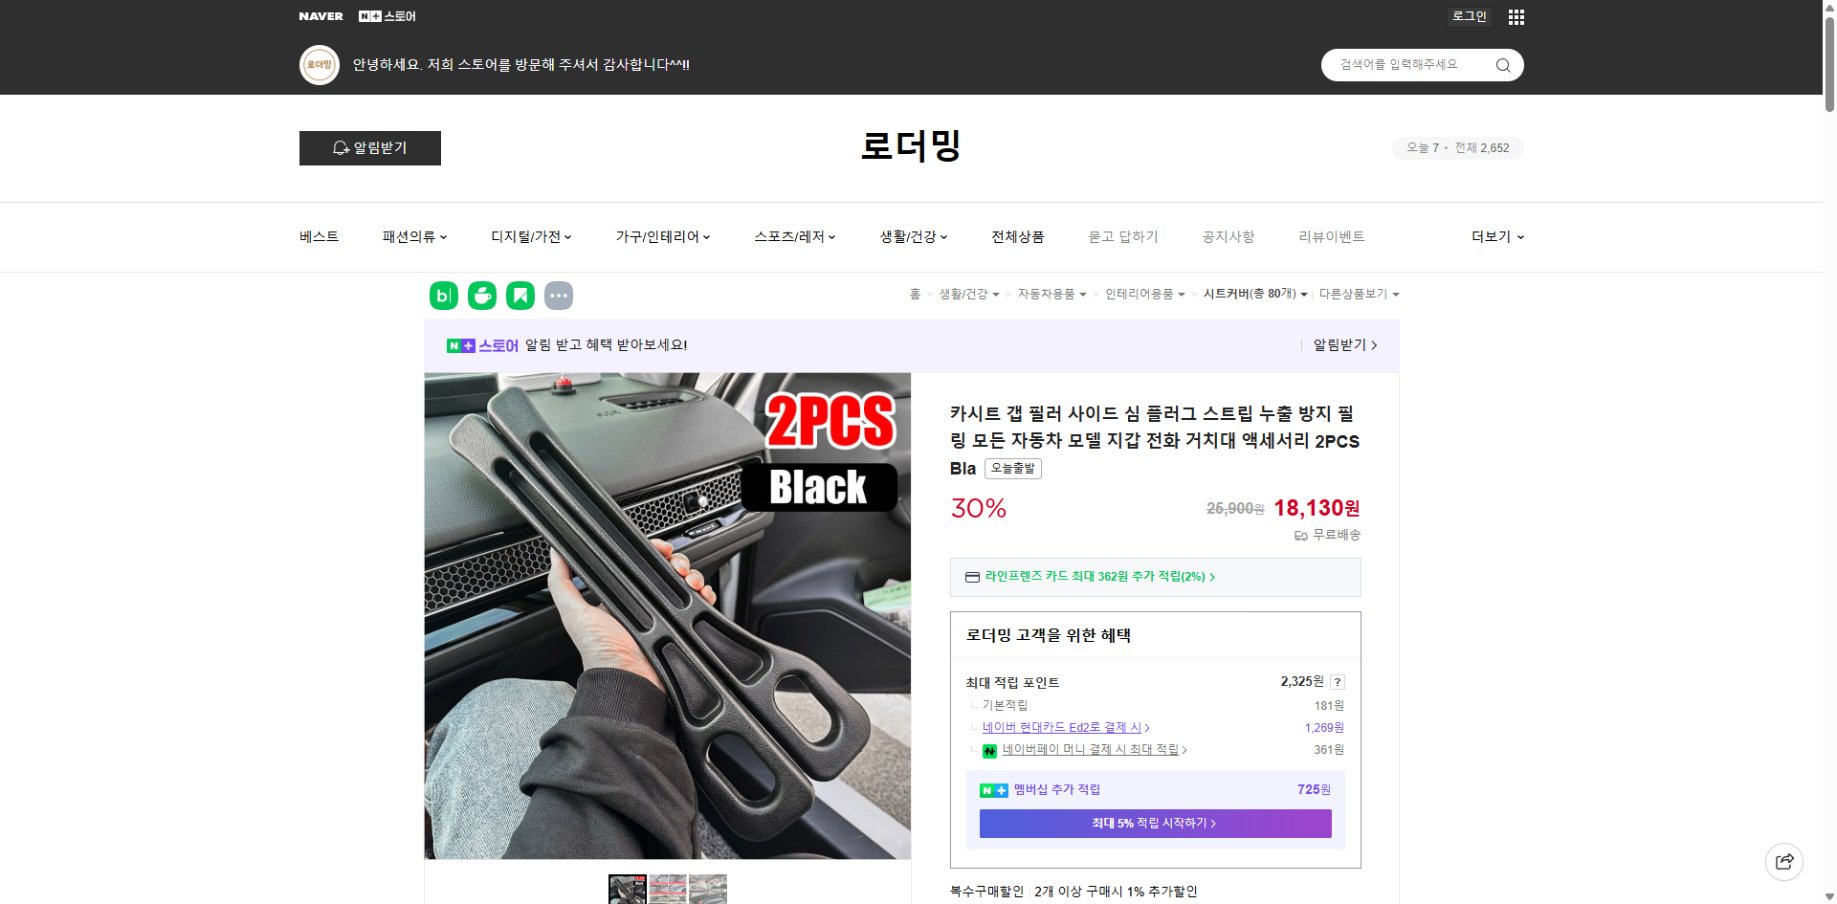The width and height of the screenshot is (1837, 904).
Task: Click the question mark beside 최대 적립 포인트
Action: pyautogui.click(x=1339, y=682)
